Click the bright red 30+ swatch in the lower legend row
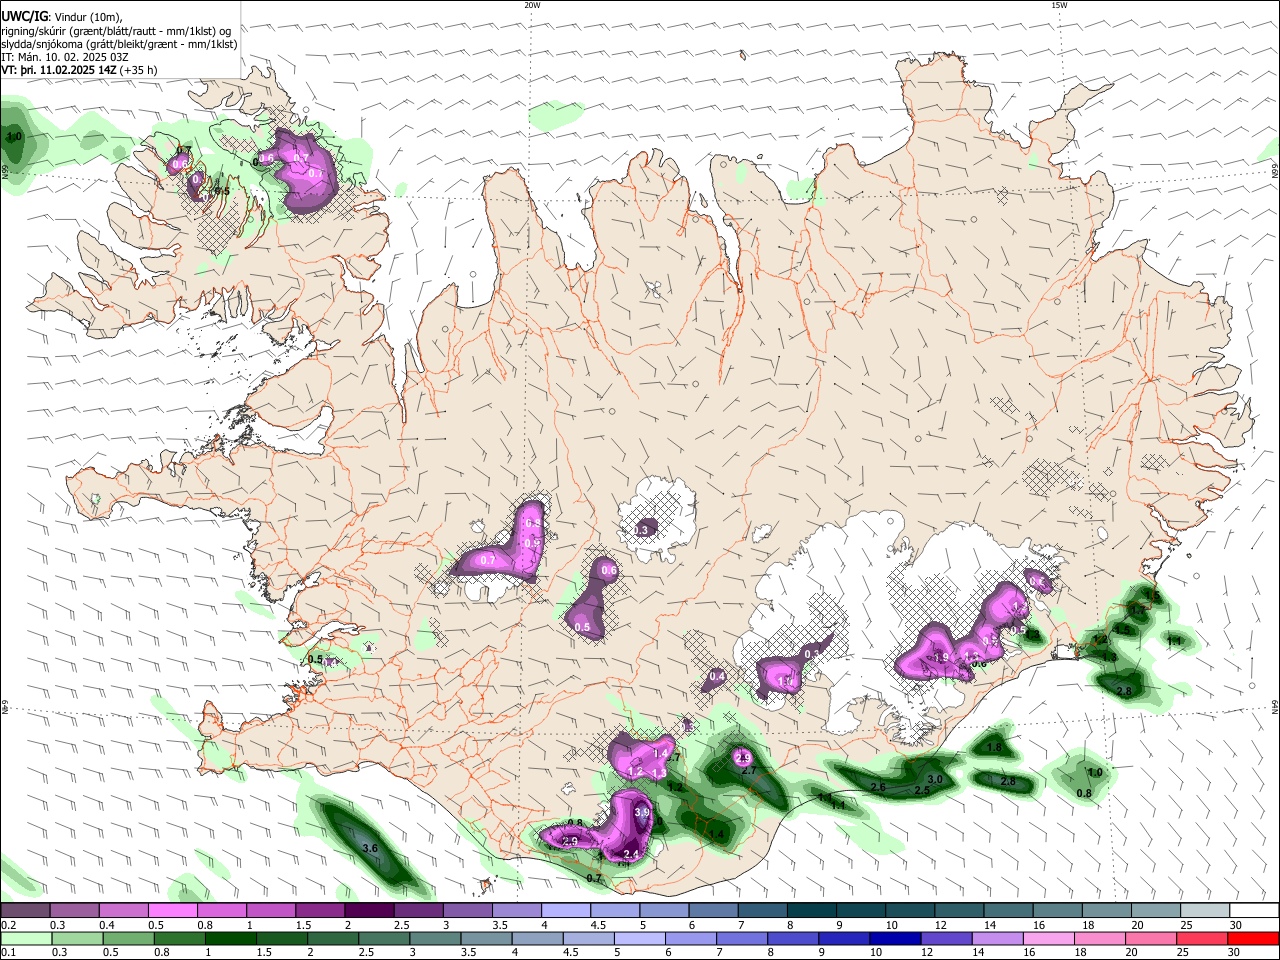 pyautogui.click(x=1255, y=938)
